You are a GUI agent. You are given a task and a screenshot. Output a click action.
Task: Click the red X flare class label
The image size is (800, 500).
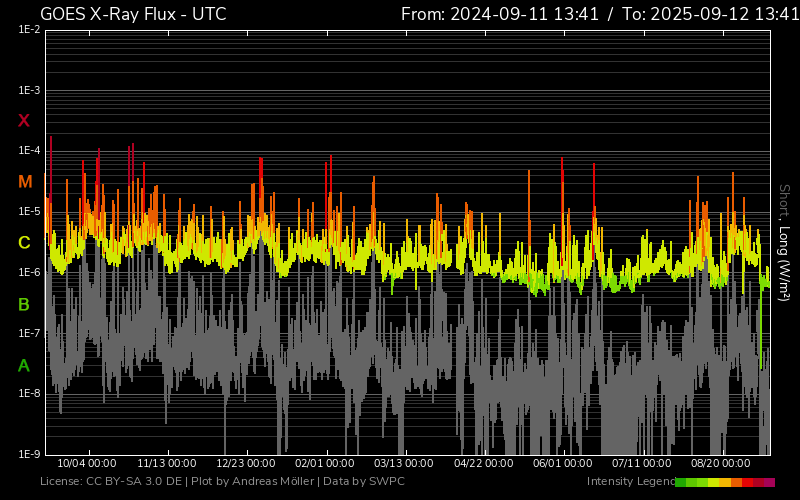[x=24, y=121]
